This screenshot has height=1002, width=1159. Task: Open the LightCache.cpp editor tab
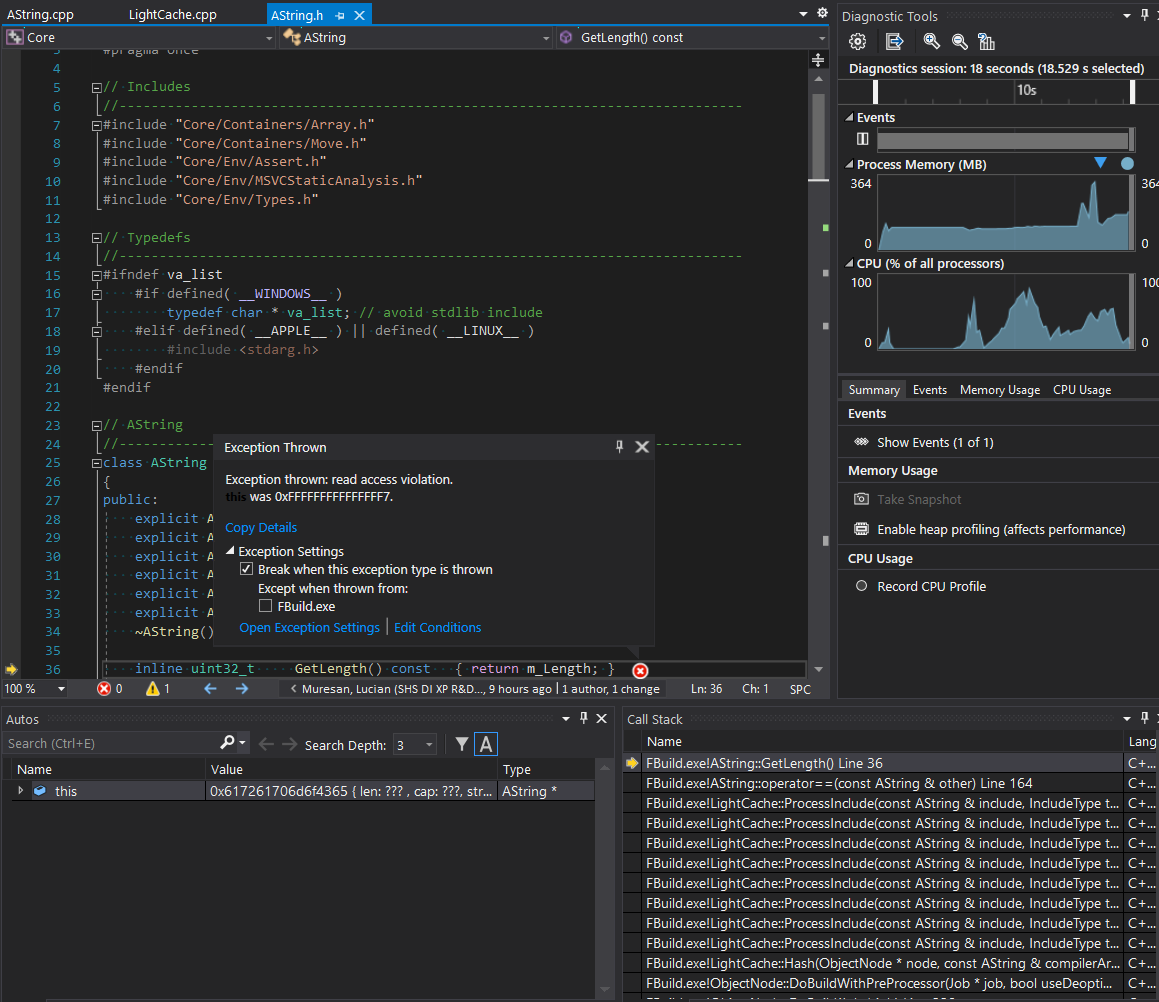tap(173, 15)
